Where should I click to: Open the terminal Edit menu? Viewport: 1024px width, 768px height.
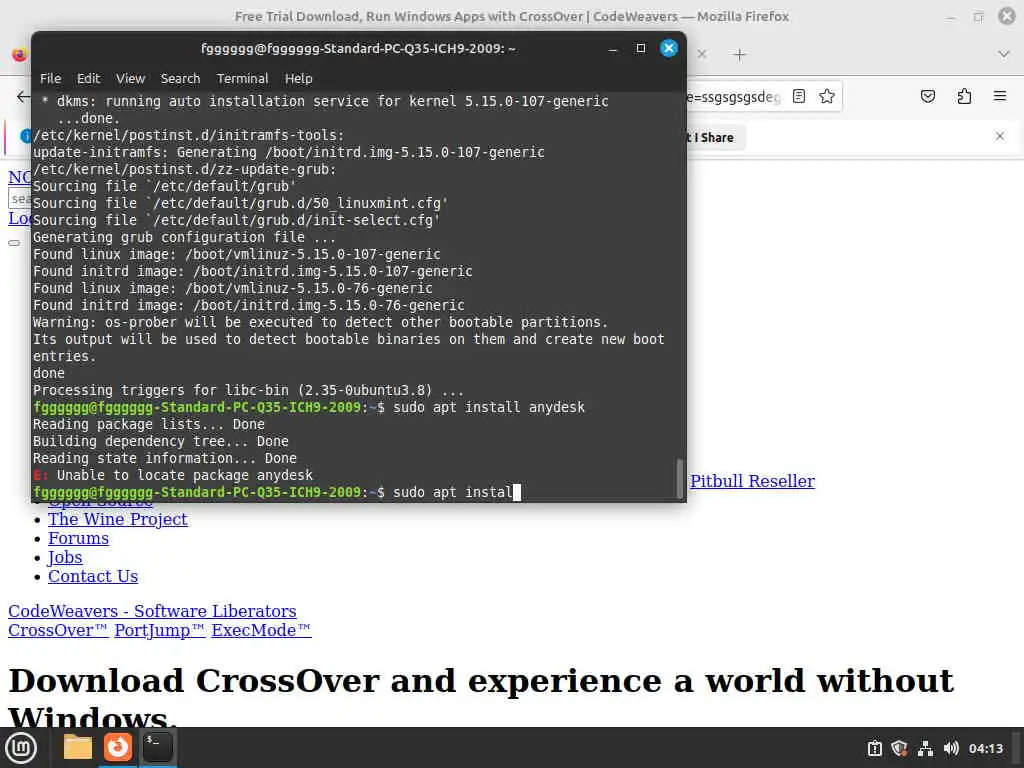[88, 78]
